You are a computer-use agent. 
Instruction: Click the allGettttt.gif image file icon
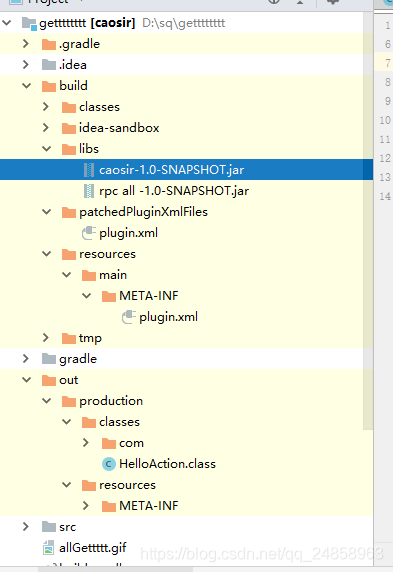(x=49, y=548)
